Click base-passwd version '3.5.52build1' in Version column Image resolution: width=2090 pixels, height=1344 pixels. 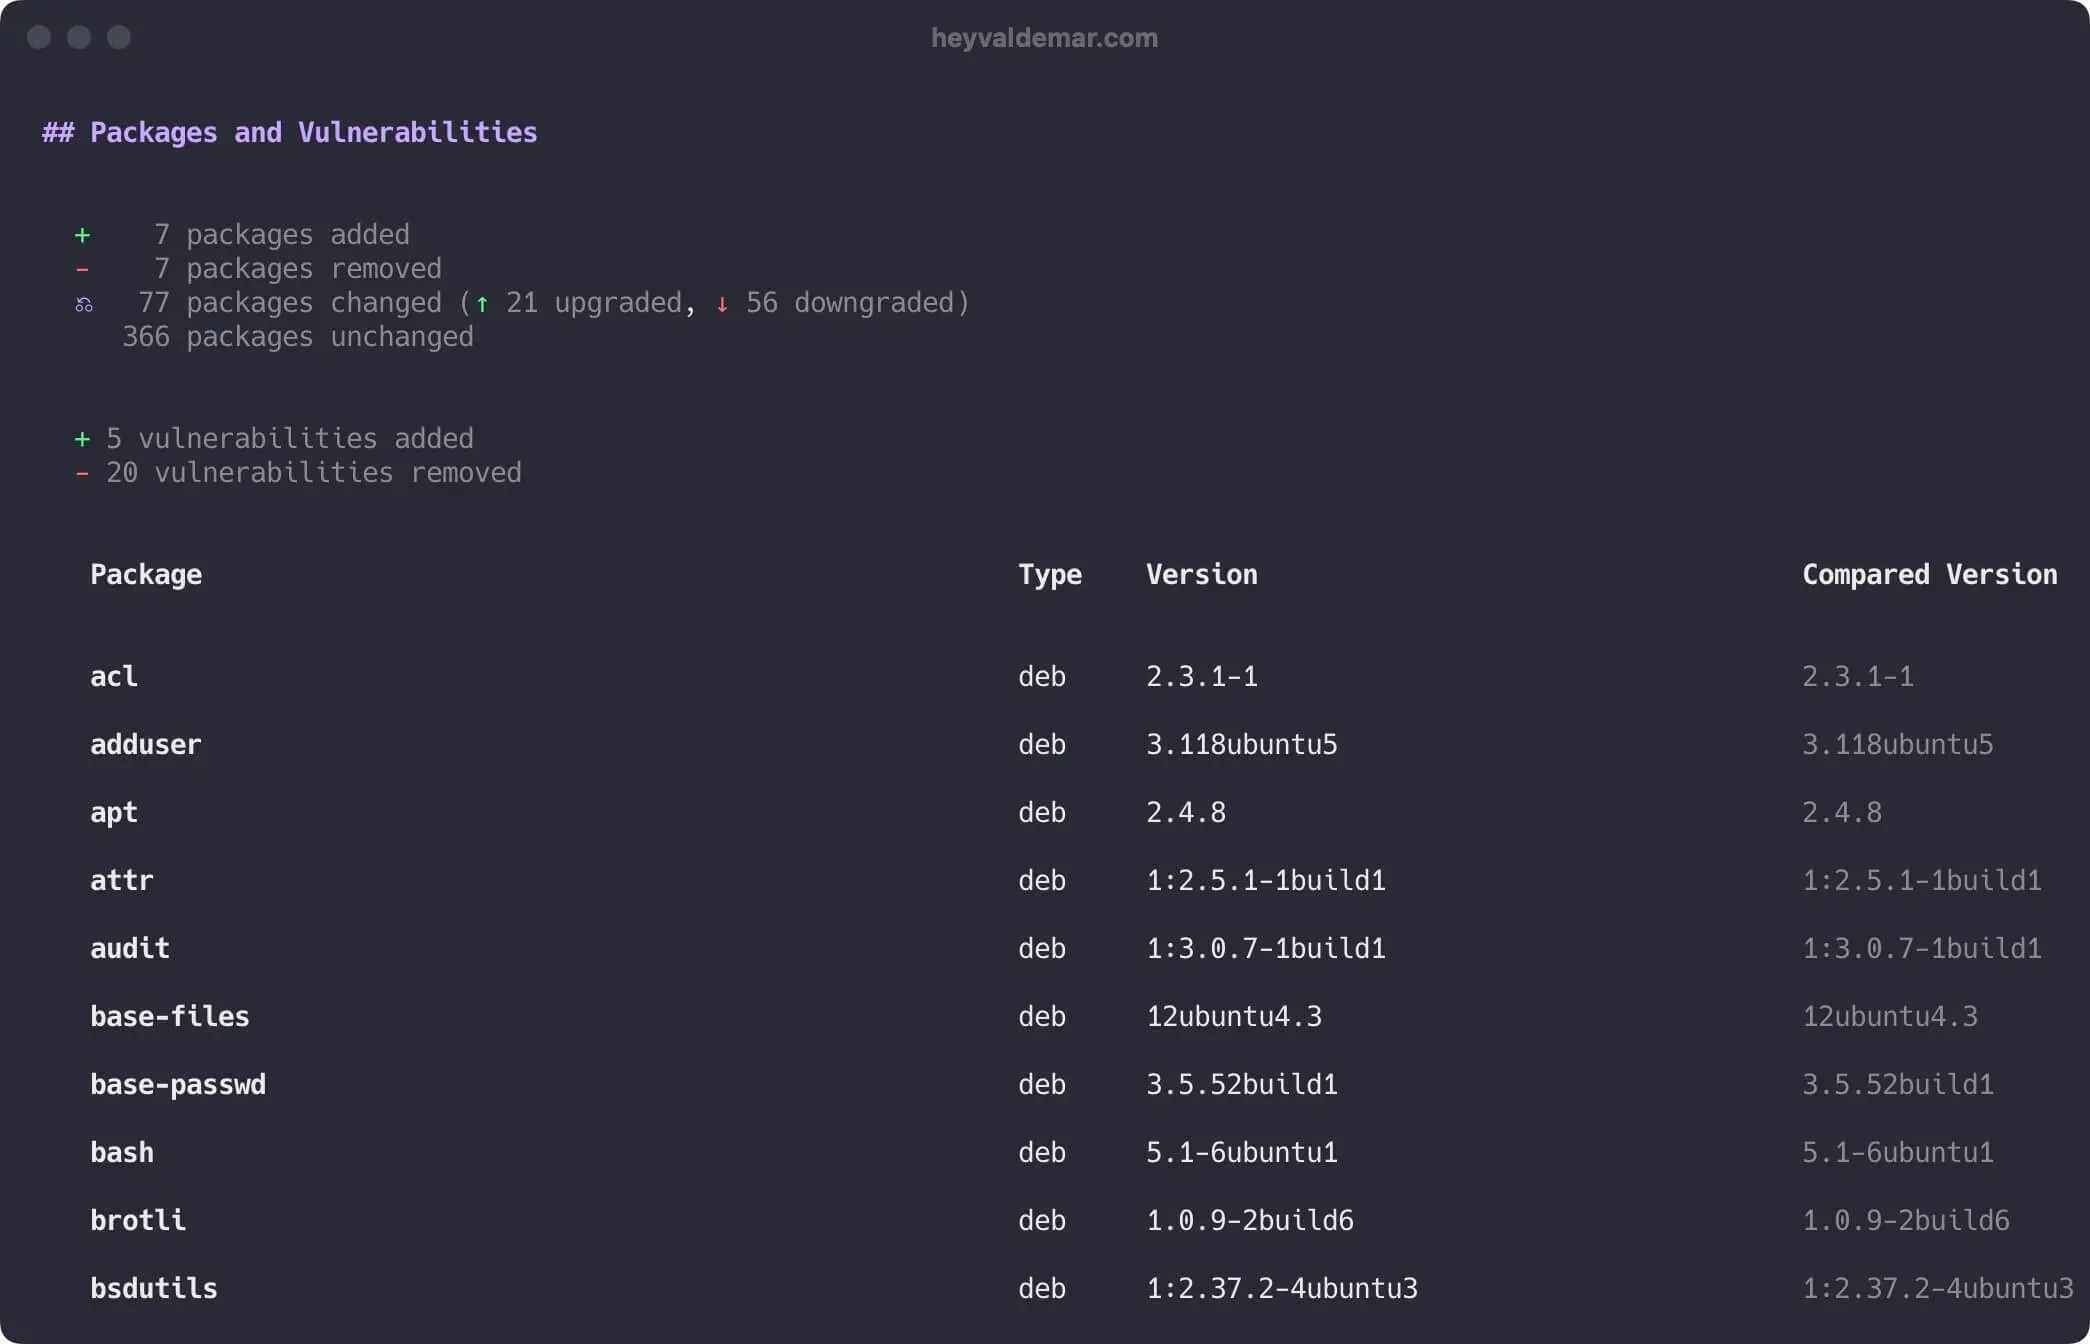coord(1242,1085)
